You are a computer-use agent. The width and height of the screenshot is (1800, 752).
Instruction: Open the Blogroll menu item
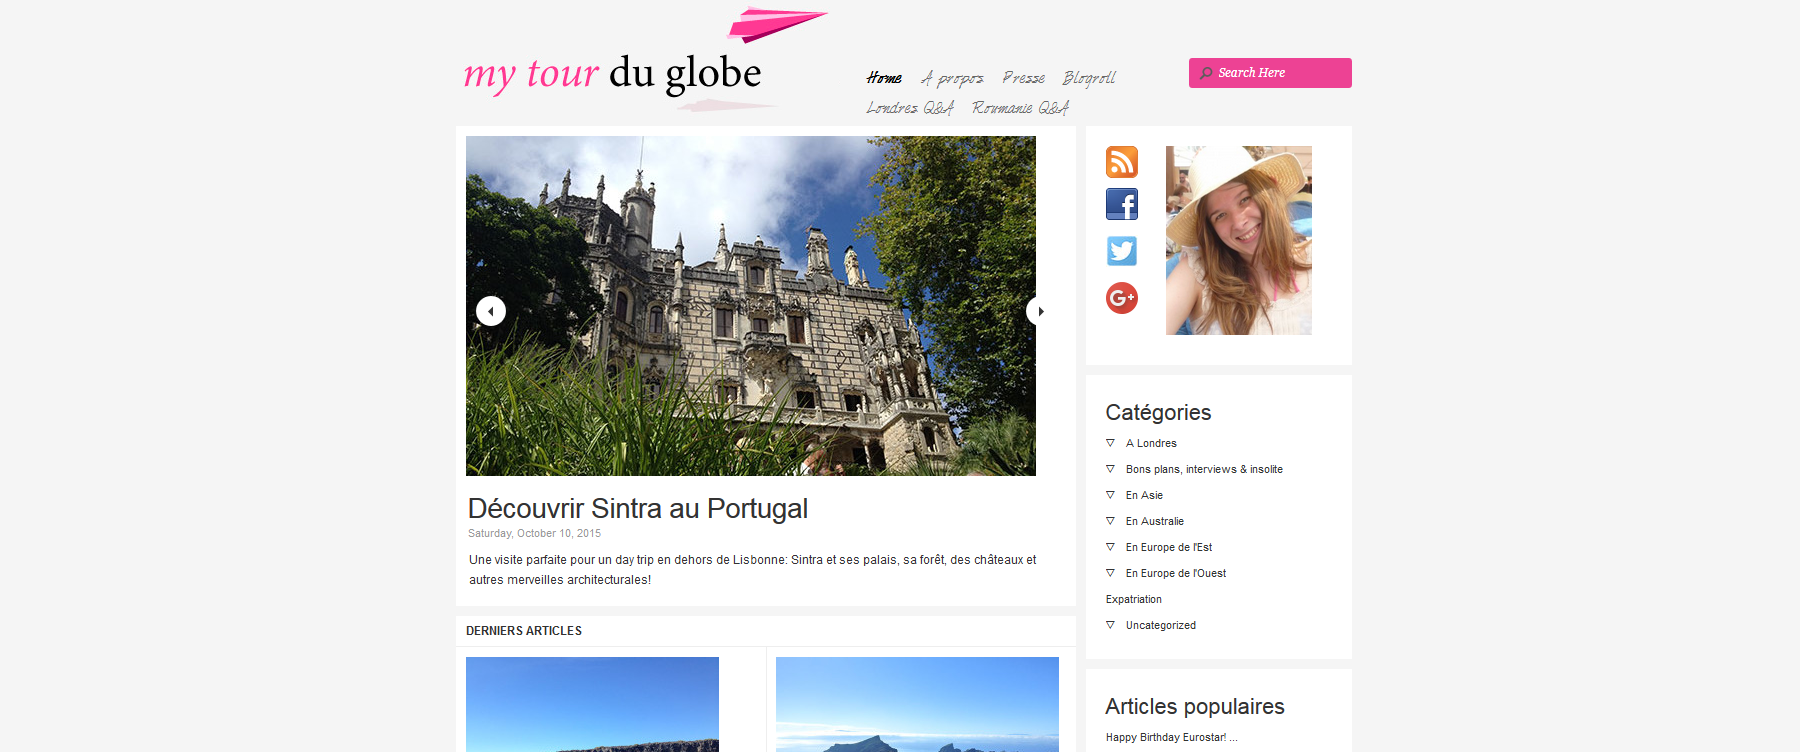(1089, 78)
